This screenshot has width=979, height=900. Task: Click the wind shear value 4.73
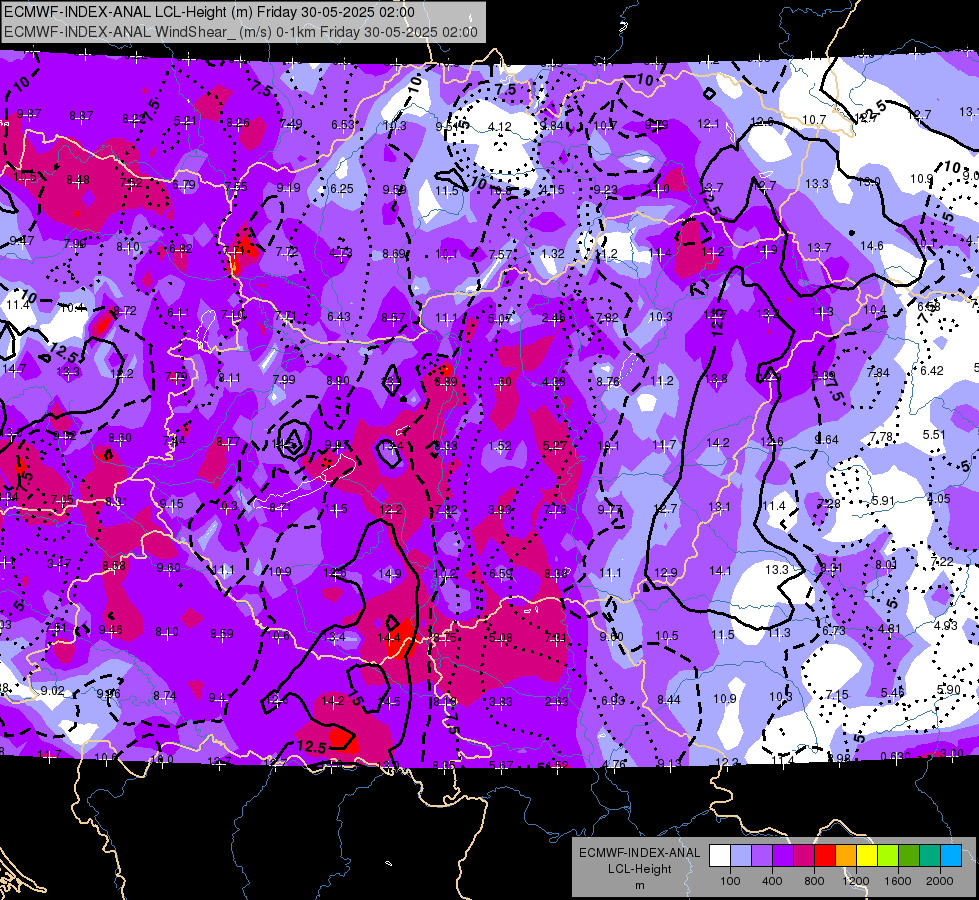[341, 253]
